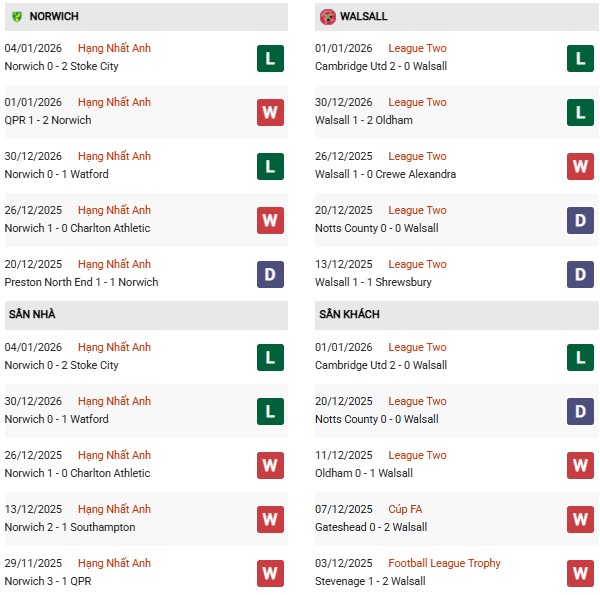This screenshot has height=595, width=600.
Task: Open the Cúp FA competition link
Action: coord(405,510)
